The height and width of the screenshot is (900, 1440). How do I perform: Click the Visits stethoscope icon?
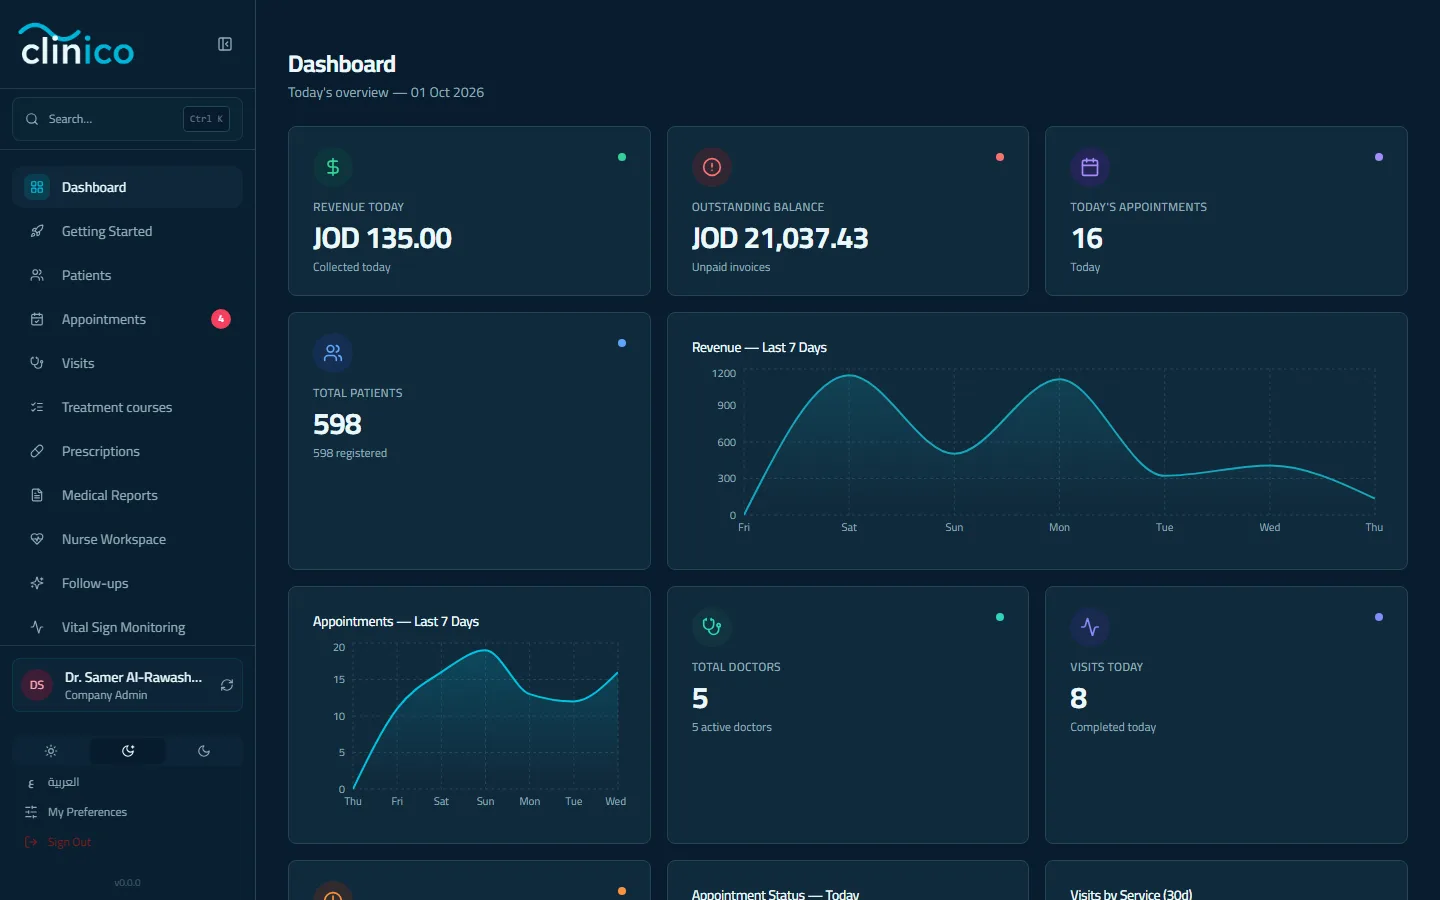(x=37, y=363)
